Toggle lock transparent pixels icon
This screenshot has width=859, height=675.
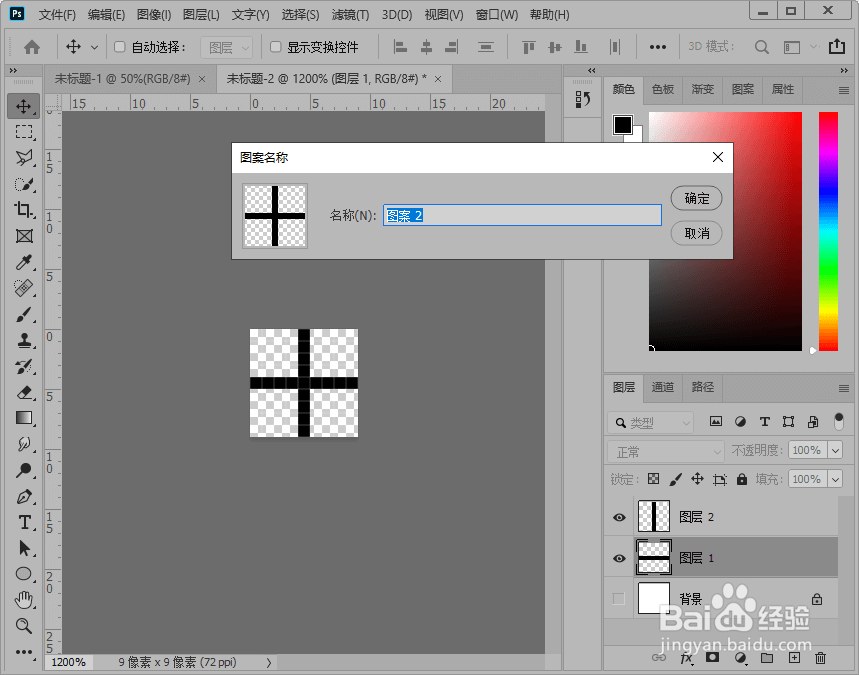654,479
